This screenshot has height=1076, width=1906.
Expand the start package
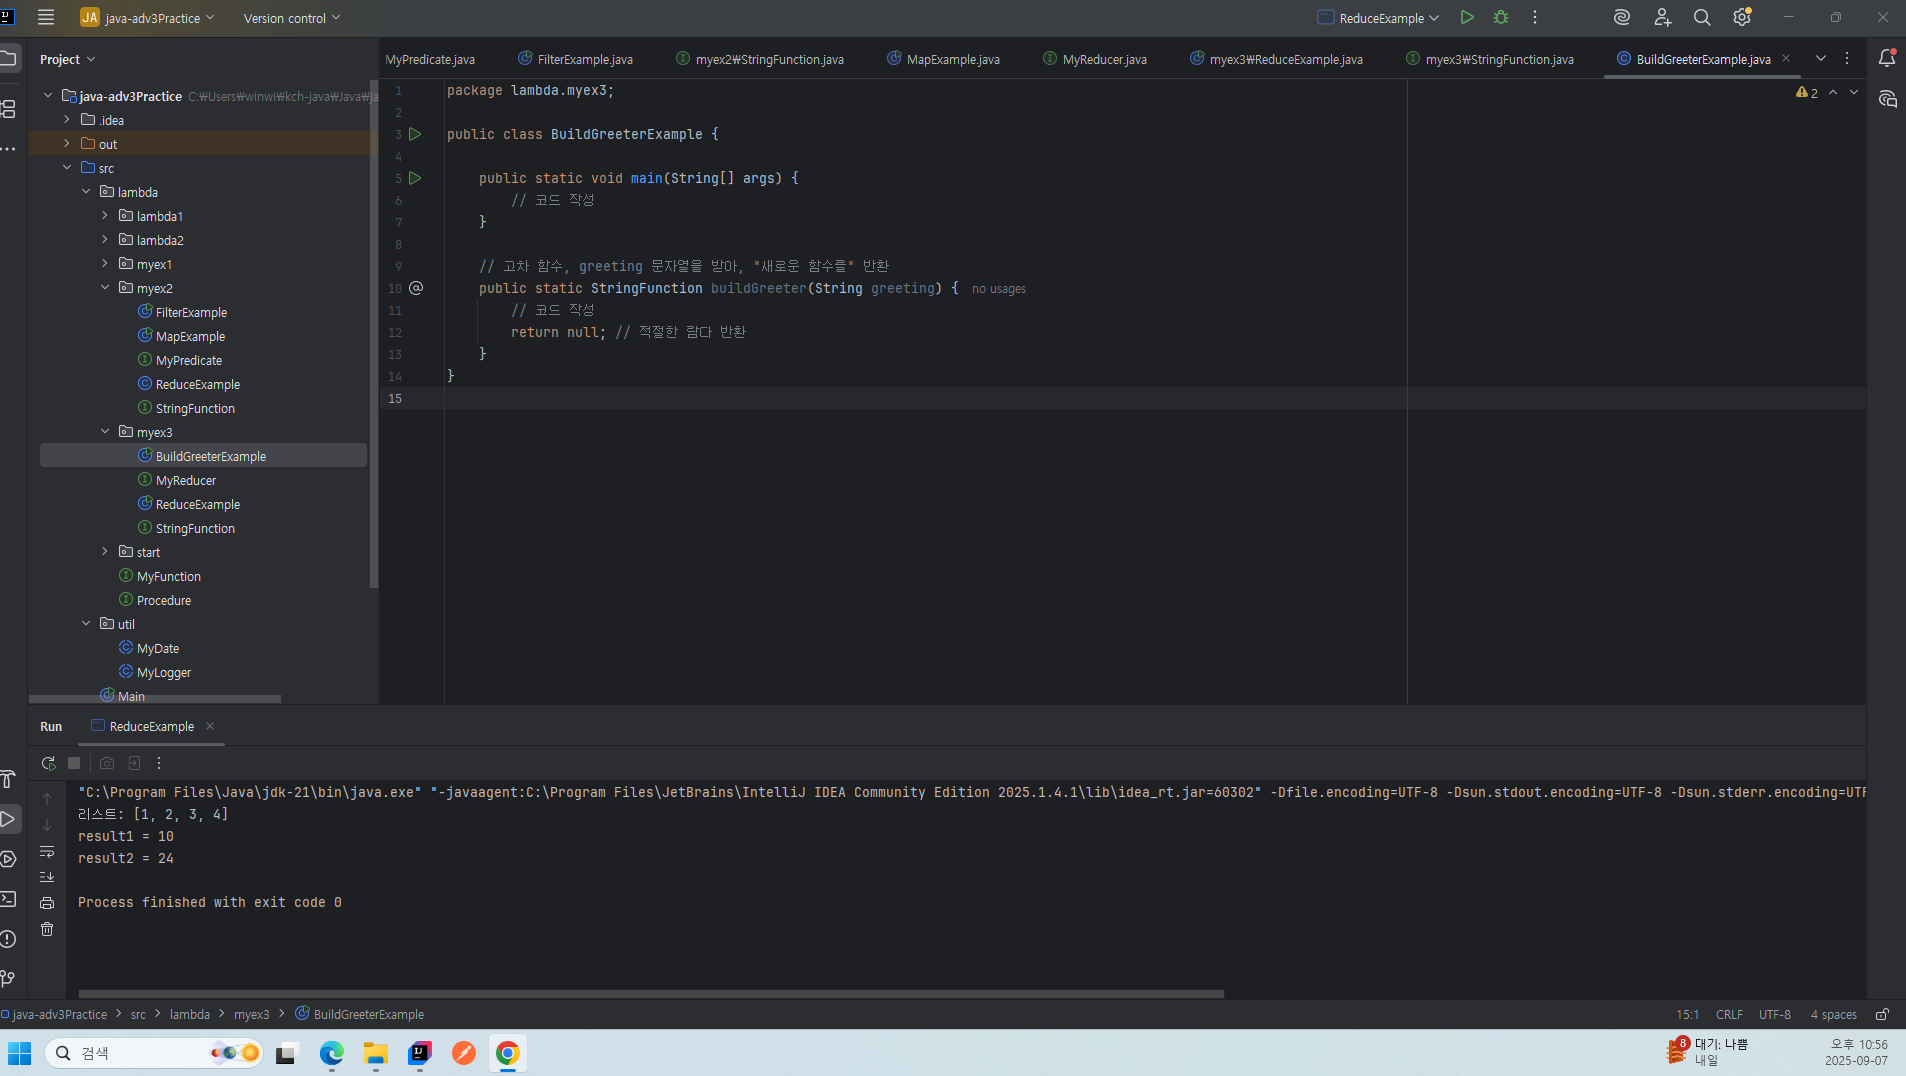click(105, 552)
